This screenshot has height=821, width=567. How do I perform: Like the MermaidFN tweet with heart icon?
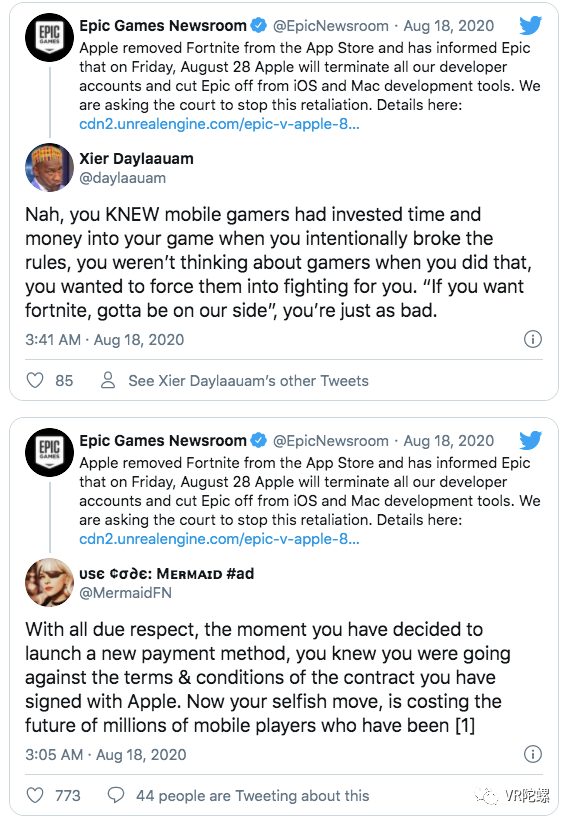pyautogui.click(x=35, y=795)
